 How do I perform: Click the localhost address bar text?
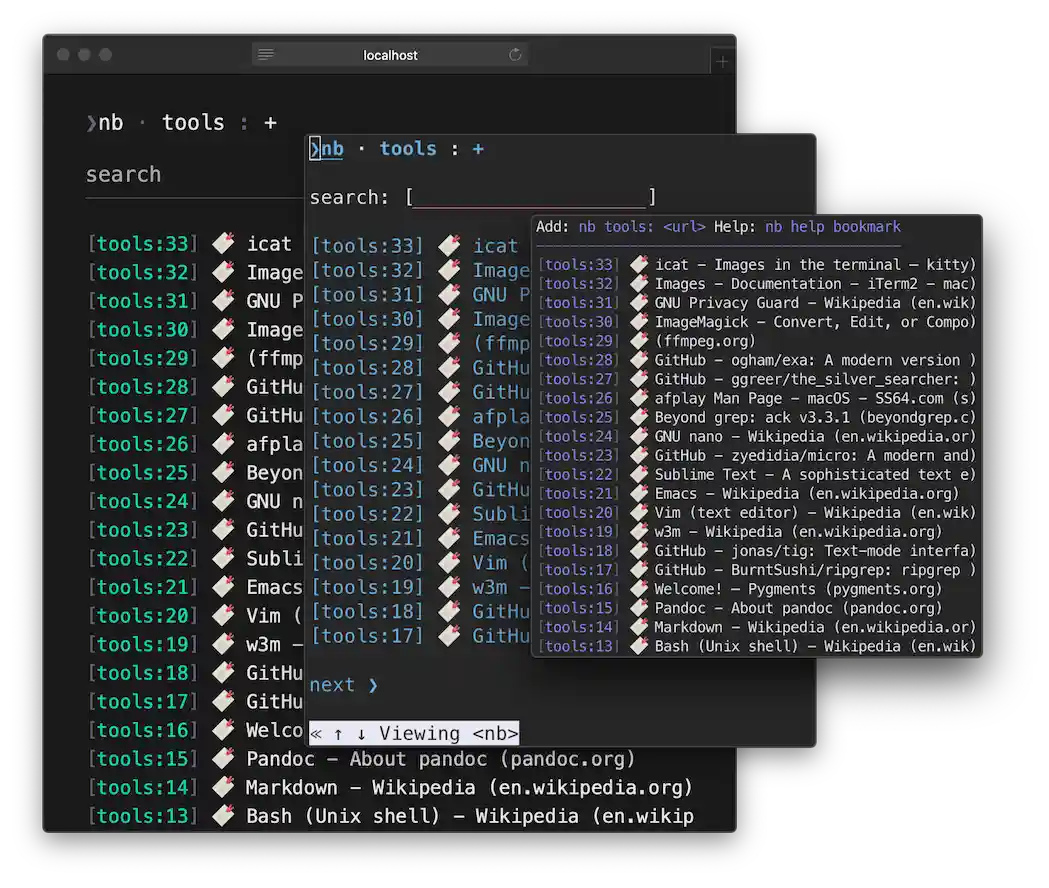pyautogui.click(x=390, y=55)
